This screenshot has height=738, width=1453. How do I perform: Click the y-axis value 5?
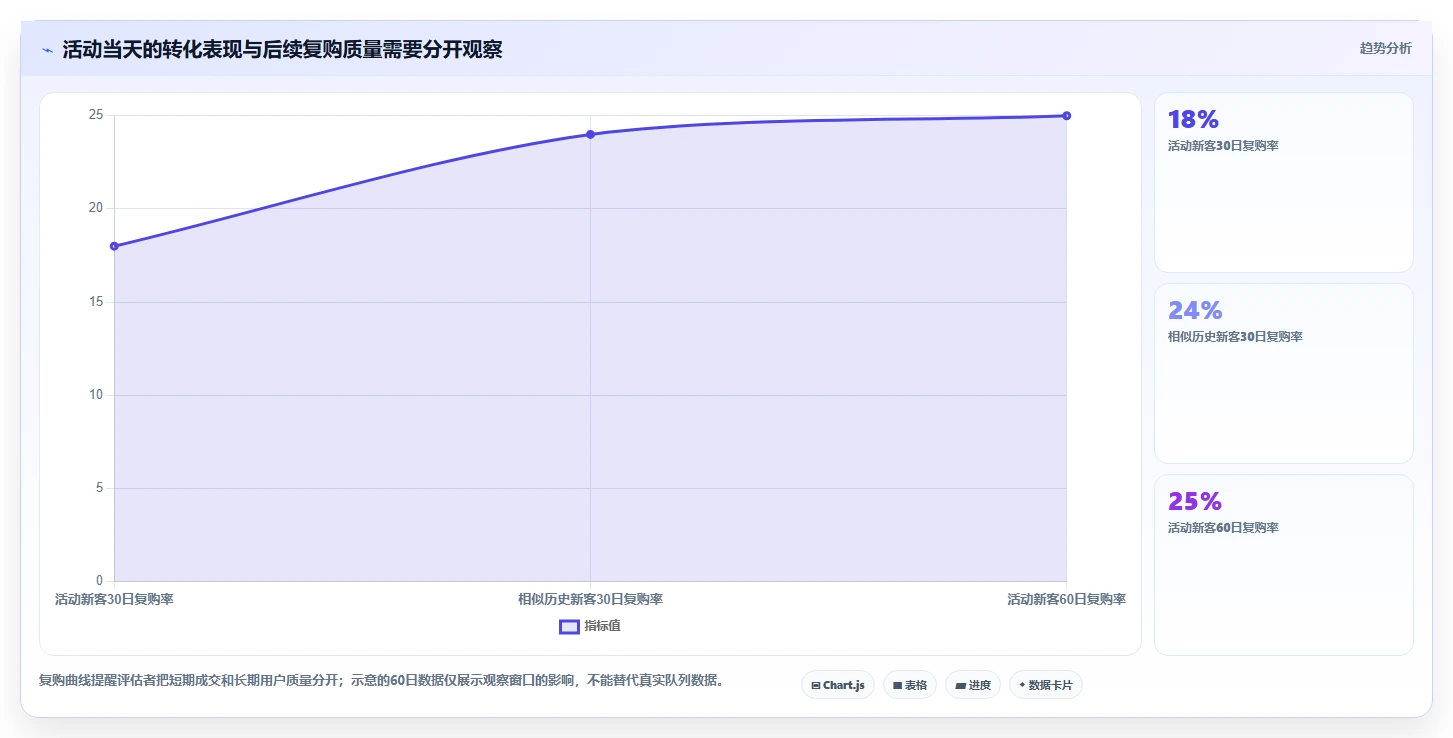(99, 488)
